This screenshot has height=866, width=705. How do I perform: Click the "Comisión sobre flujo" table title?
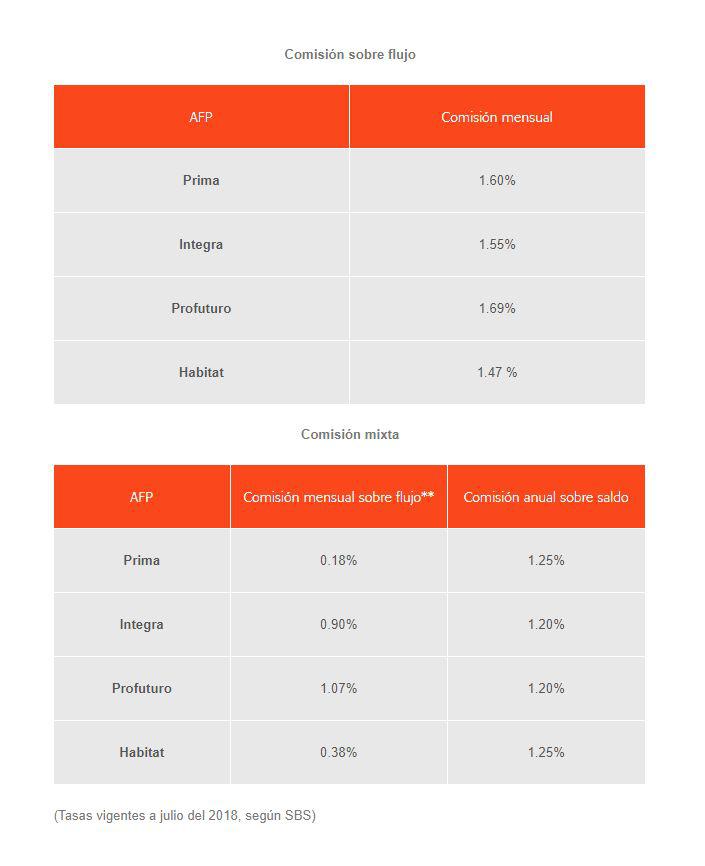[x=349, y=54]
